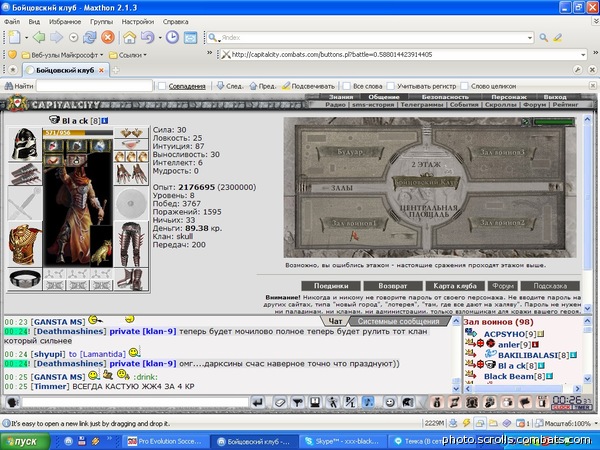The width and height of the screenshot is (600, 450).
Task: Click the New page icon in toolbar
Action: pyautogui.click(x=14, y=38)
